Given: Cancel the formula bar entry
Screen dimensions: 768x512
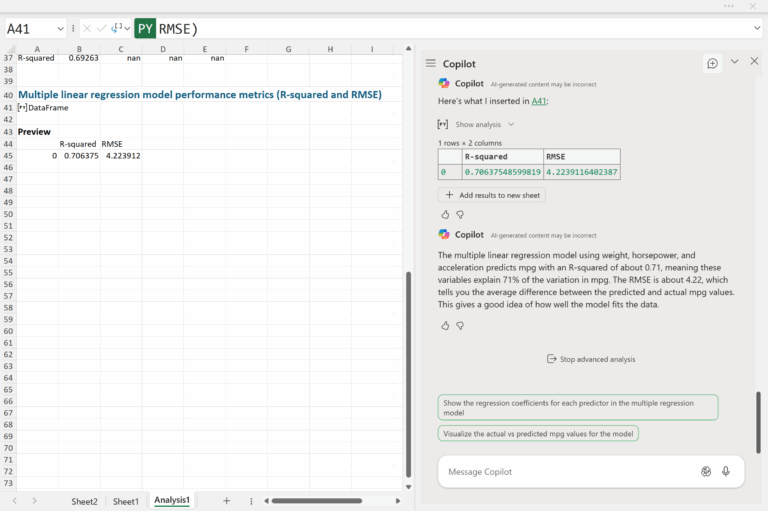Looking at the screenshot, I should [x=86, y=29].
